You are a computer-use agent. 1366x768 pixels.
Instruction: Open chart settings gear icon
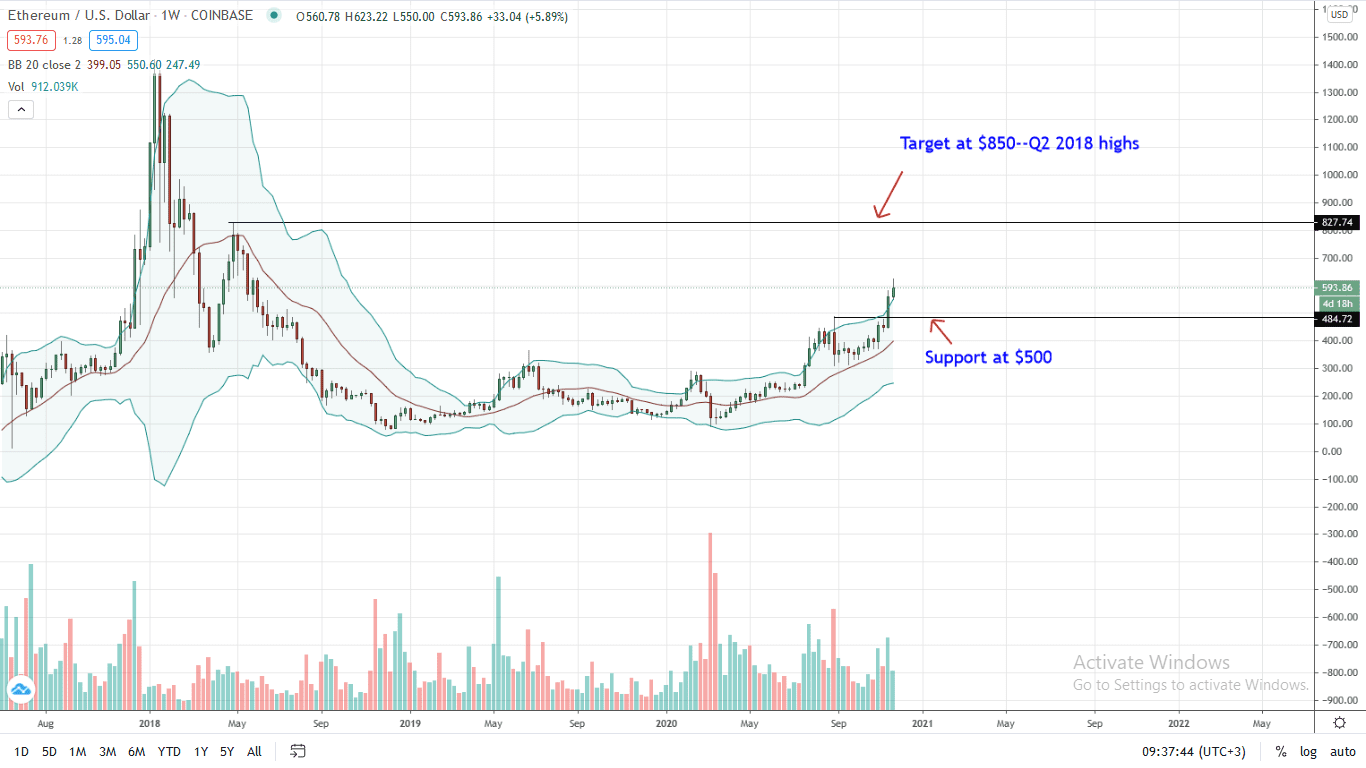pyautogui.click(x=1340, y=722)
